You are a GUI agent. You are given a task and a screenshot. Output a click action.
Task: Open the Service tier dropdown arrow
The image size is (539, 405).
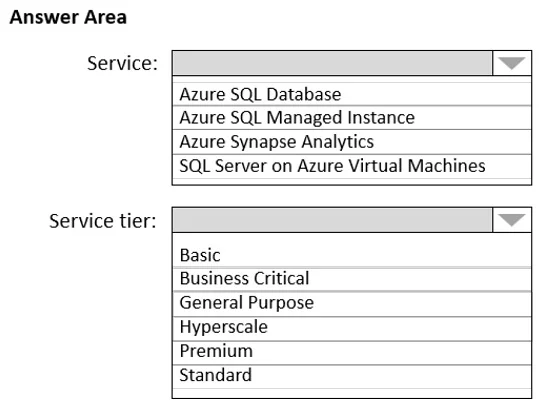click(x=512, y=220)
